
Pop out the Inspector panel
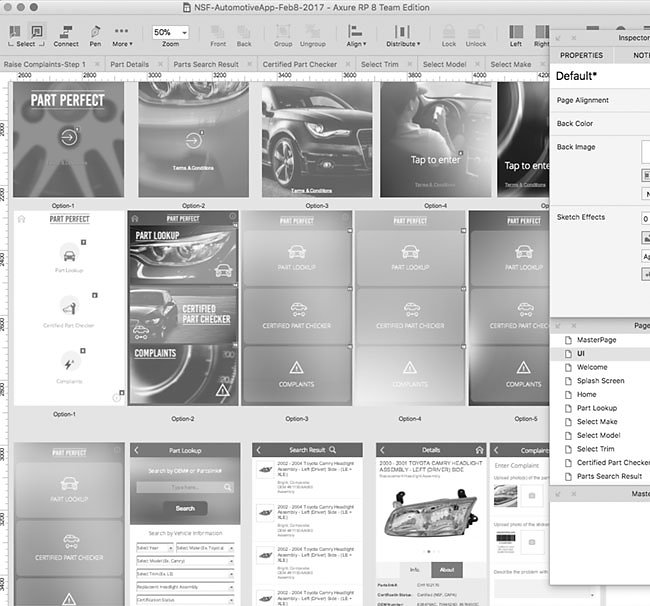coord(558,38)
